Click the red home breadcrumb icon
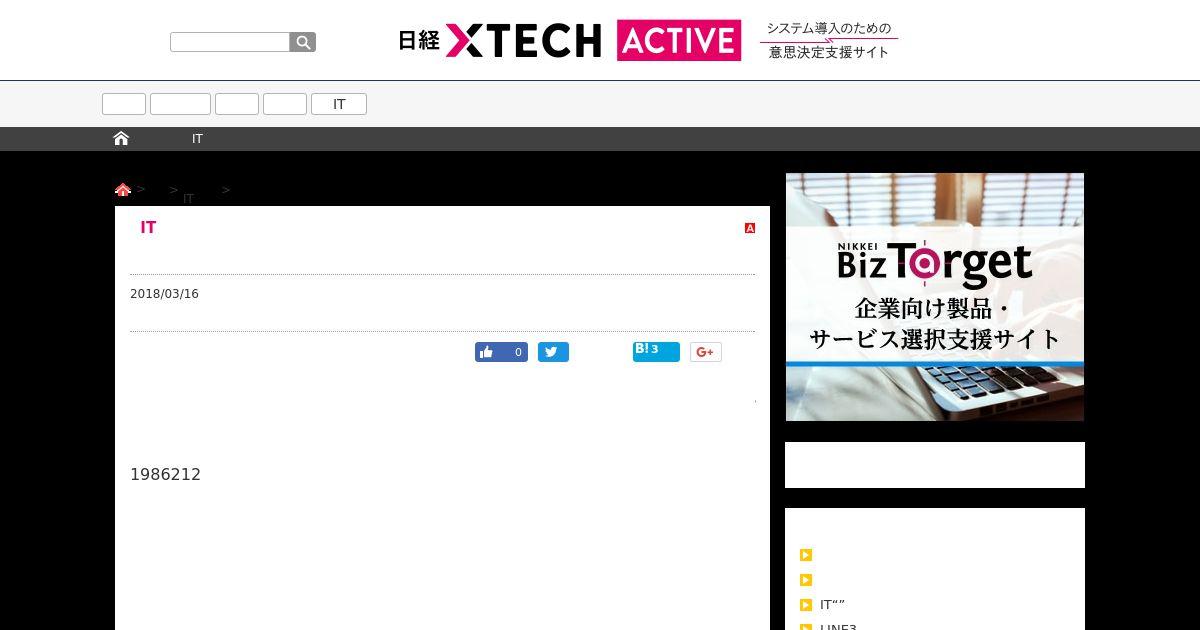Image resolution: width=1200 pixels, height=630 pixels. click(x=123, y=190)
